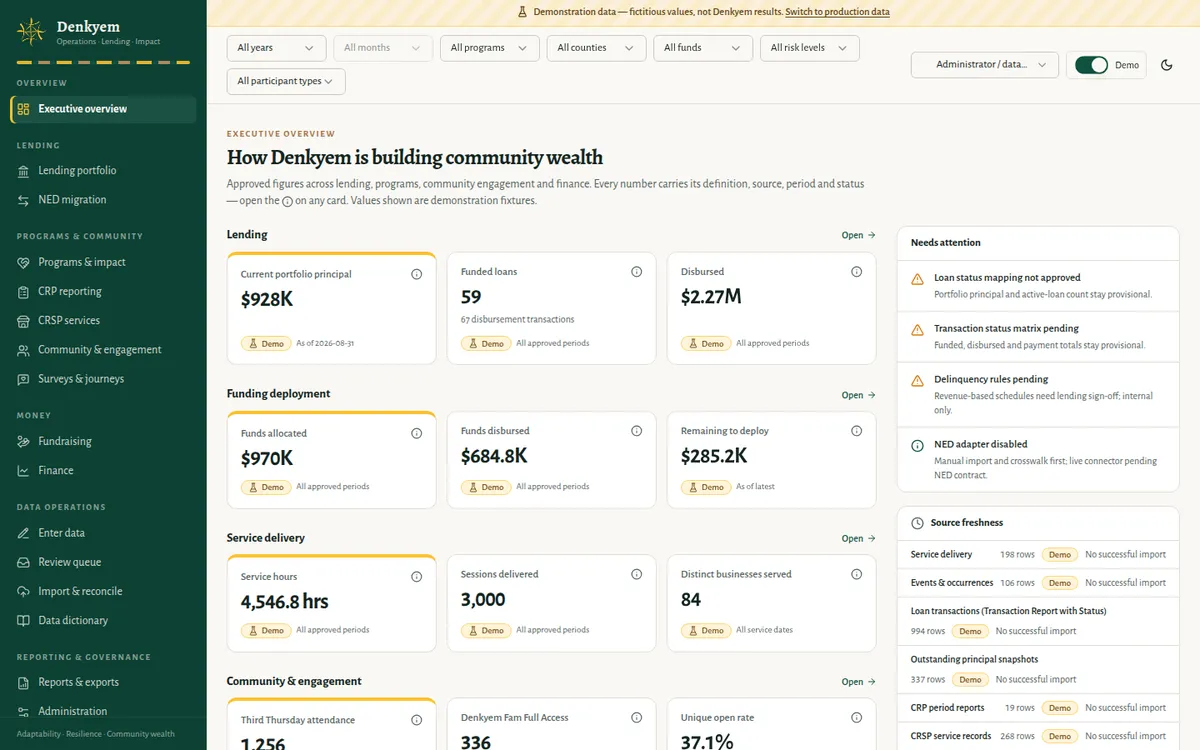Click the 67 disbursement transactions text
The image size is (1200, 750).
[517, 320]
